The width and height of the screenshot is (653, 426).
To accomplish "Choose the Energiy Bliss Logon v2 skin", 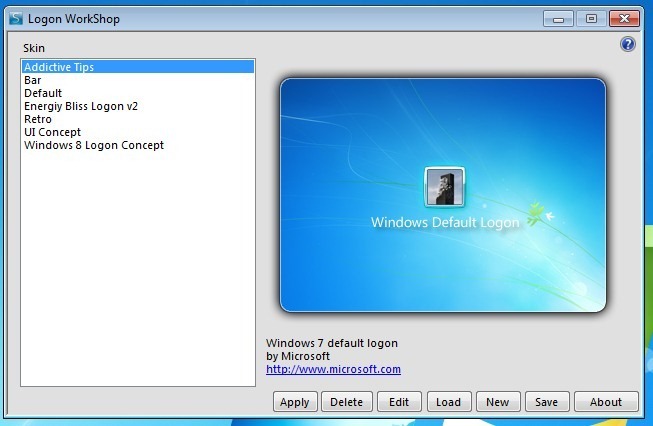I will [x=138, y=106].
